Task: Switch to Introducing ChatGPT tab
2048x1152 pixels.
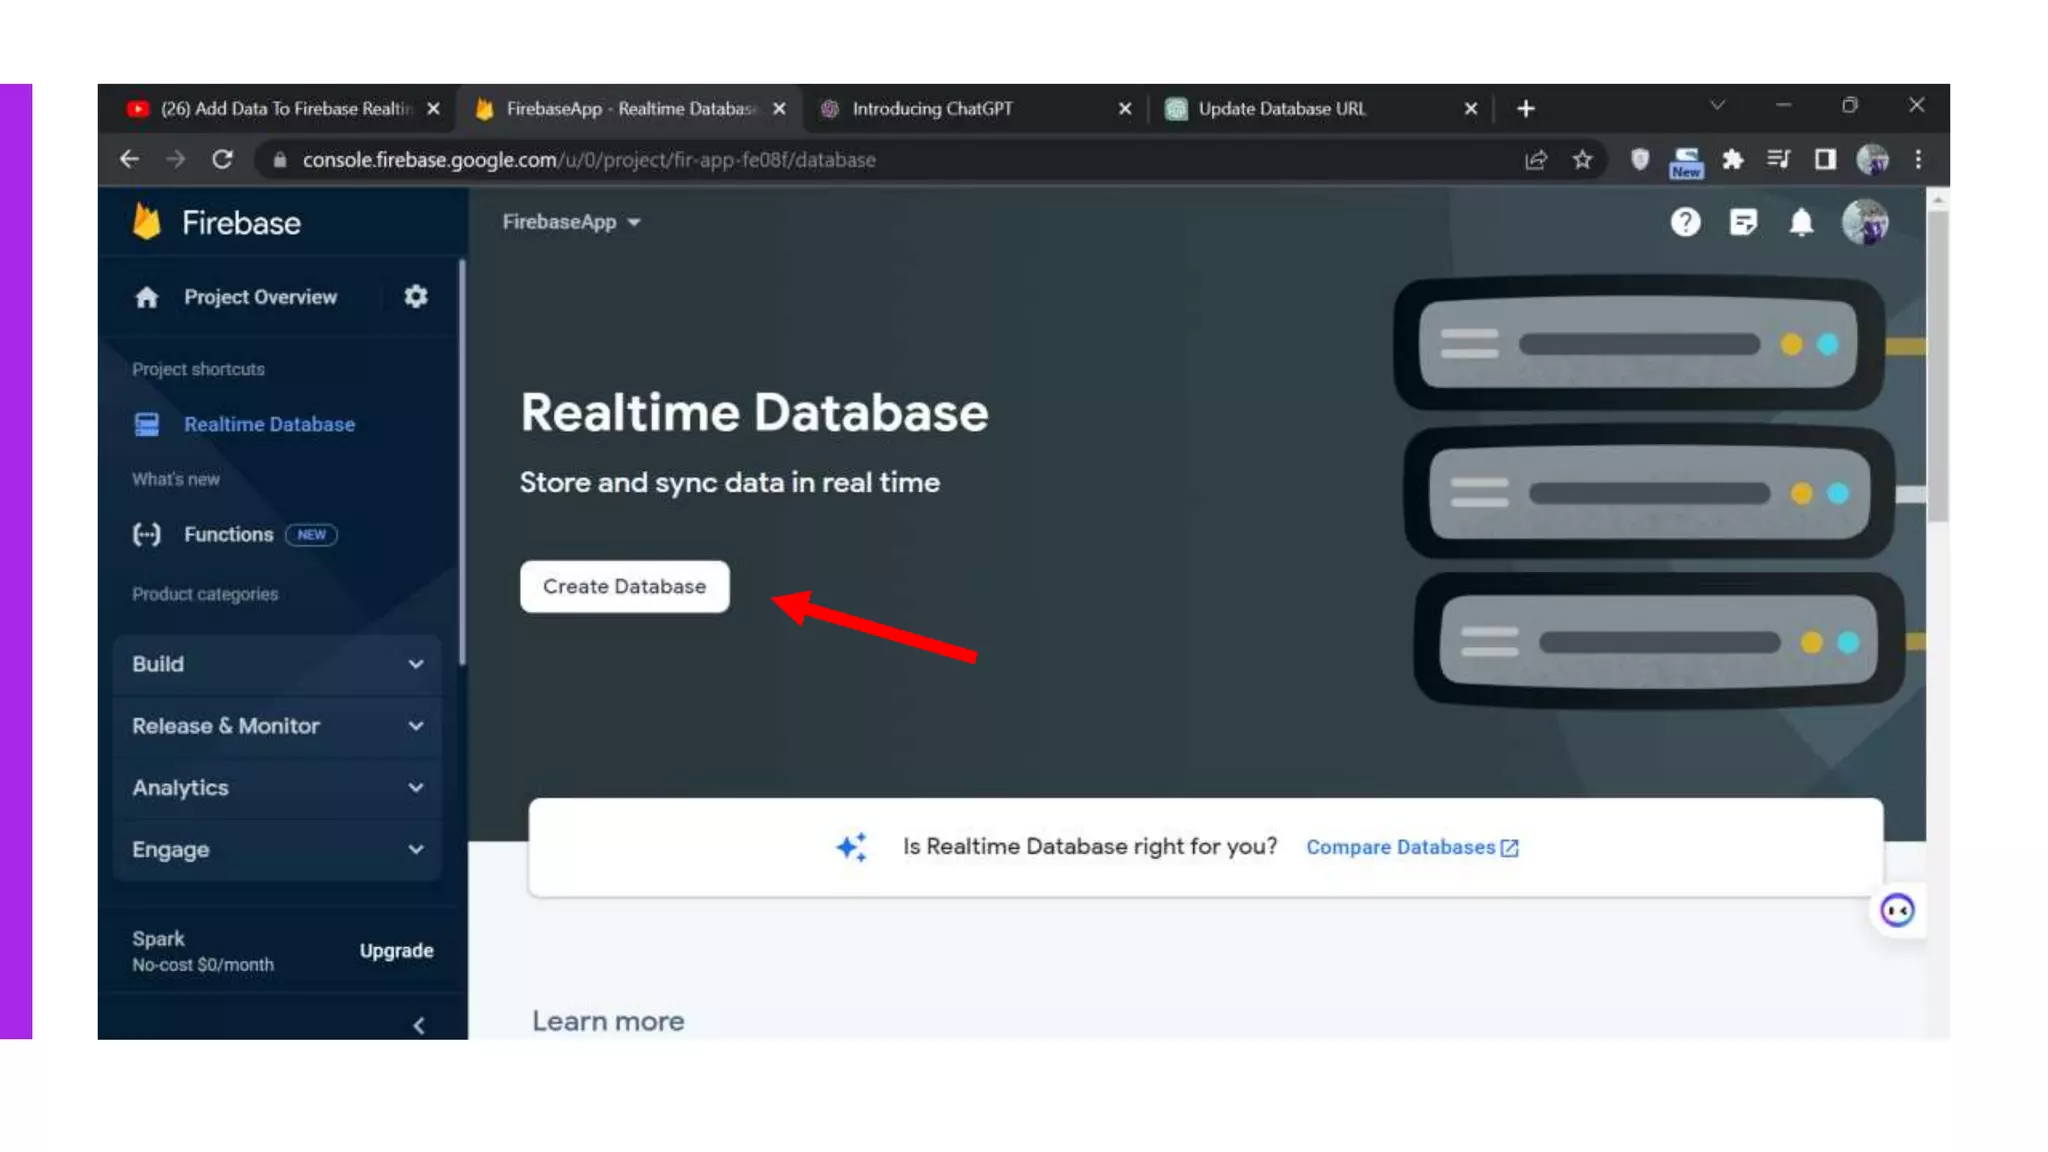Action: pos(932,109)
